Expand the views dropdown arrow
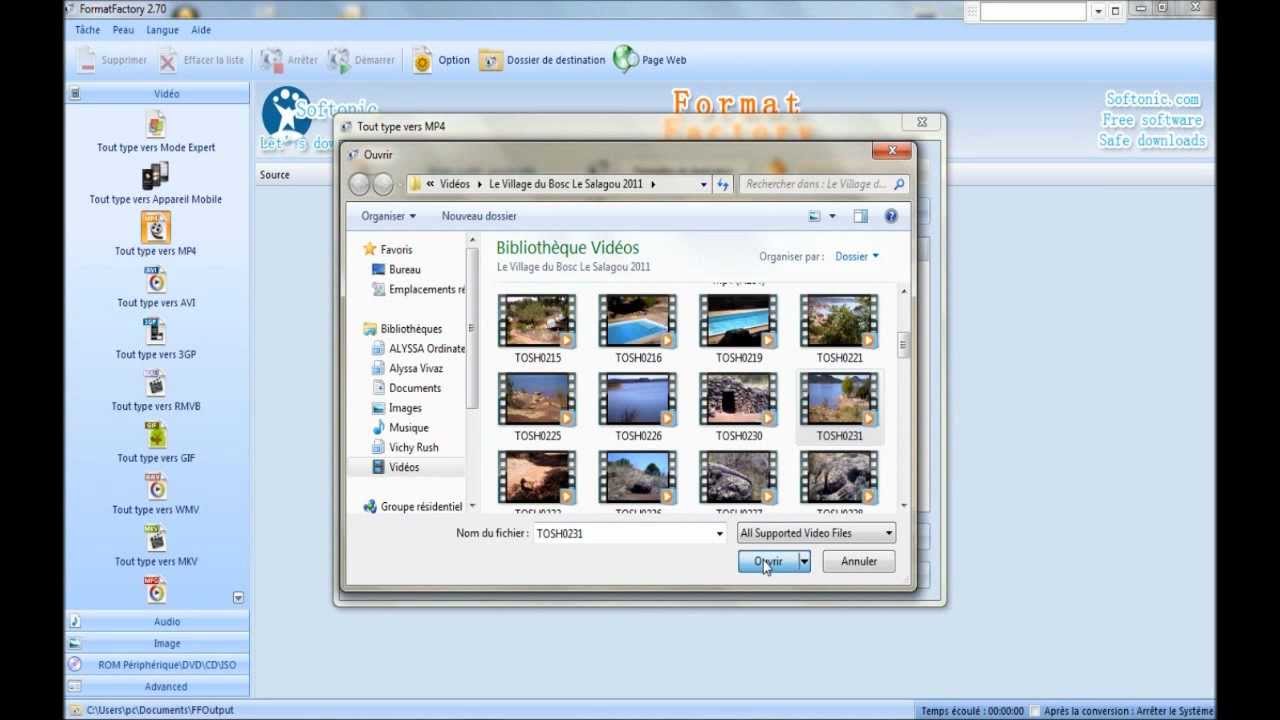 coord(832,216)
